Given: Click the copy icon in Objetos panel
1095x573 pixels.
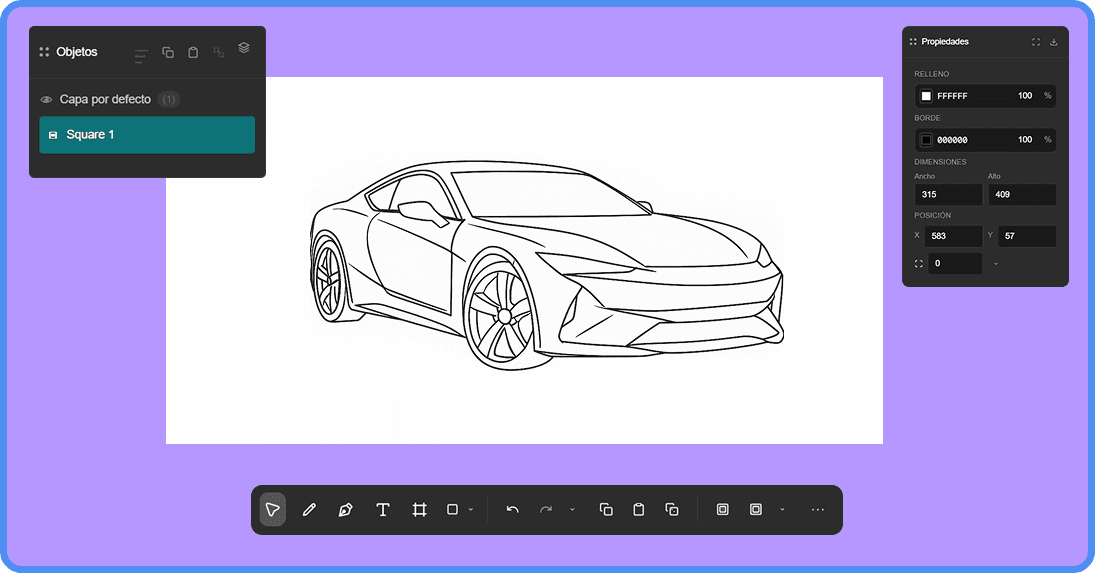Looking at the screenshot, I should coord(168,52).
